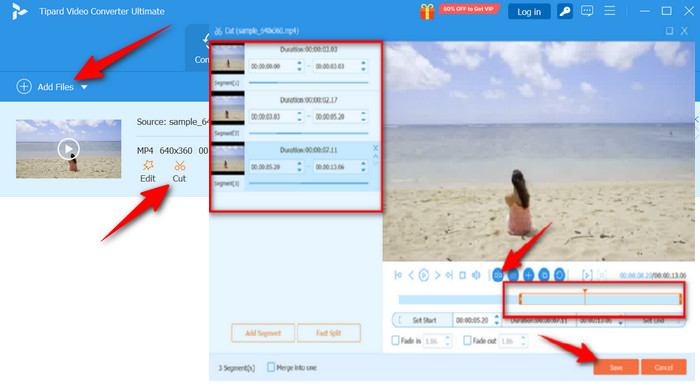Close the Cut dialog window
This screenshot has width=700, height=385.
pos(684,31)
